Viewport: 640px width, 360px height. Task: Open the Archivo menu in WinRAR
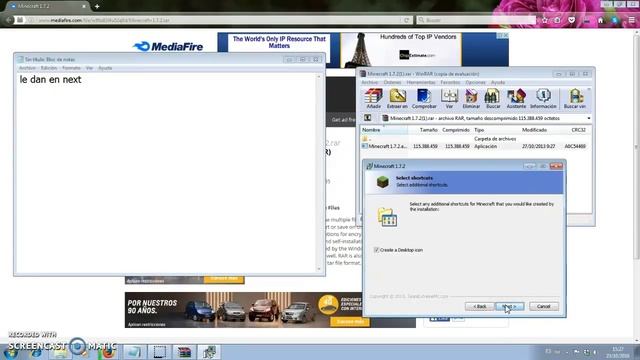(x=370, y=82)
